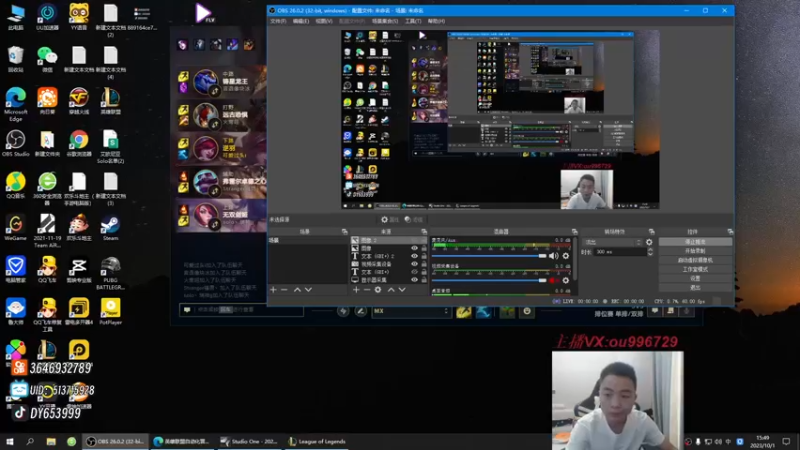This screenshot has width=800, height=450.
Task: Move selected source down in Sources panel
Action: pyautogui.click(x=402, y=290)
